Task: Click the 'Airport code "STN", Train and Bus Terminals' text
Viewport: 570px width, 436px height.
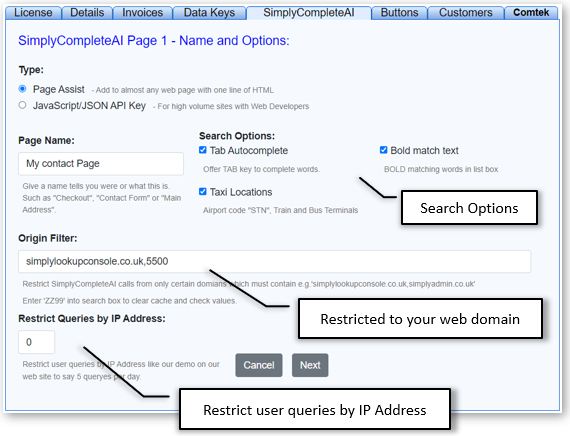Action: (x=280, y=210)
